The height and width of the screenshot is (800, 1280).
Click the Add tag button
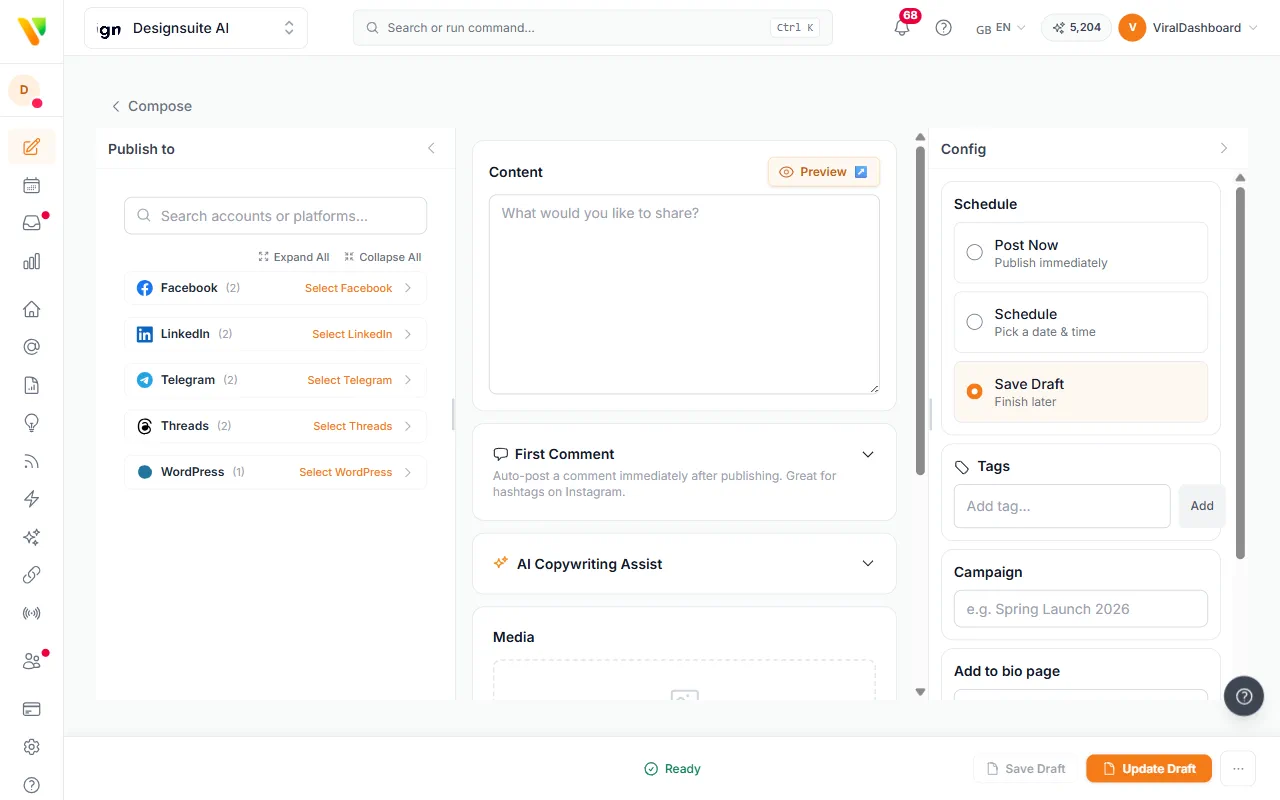coord(1202,506)
